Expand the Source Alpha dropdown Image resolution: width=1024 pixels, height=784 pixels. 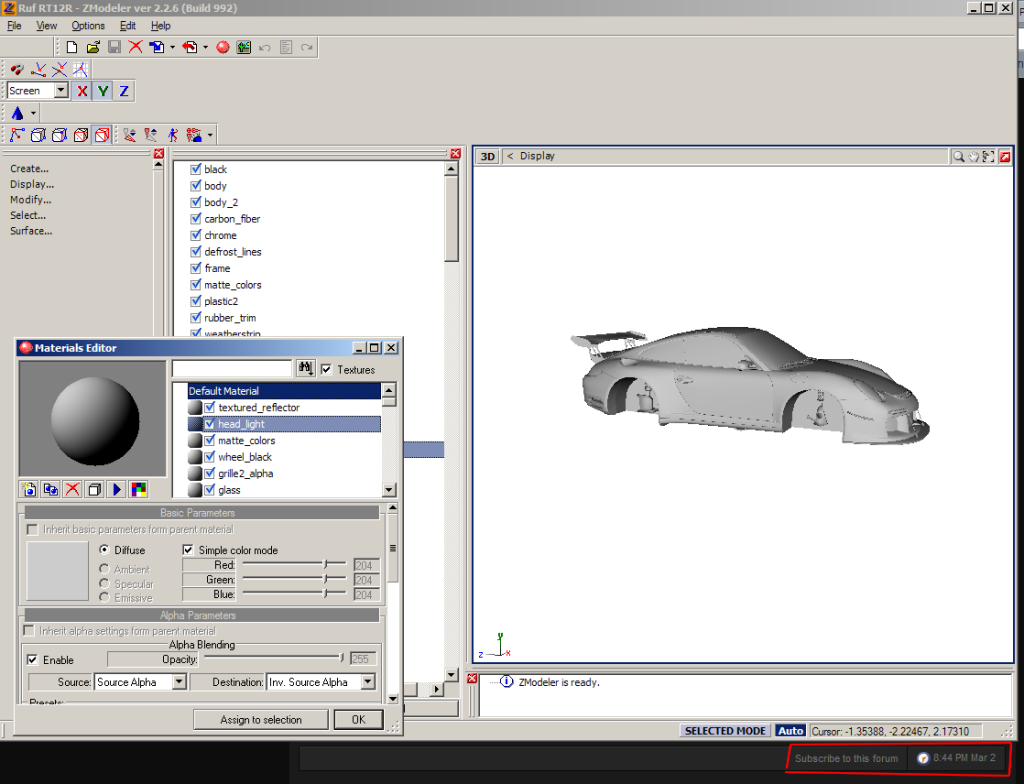pyautogui.click(x=179, y=682)
